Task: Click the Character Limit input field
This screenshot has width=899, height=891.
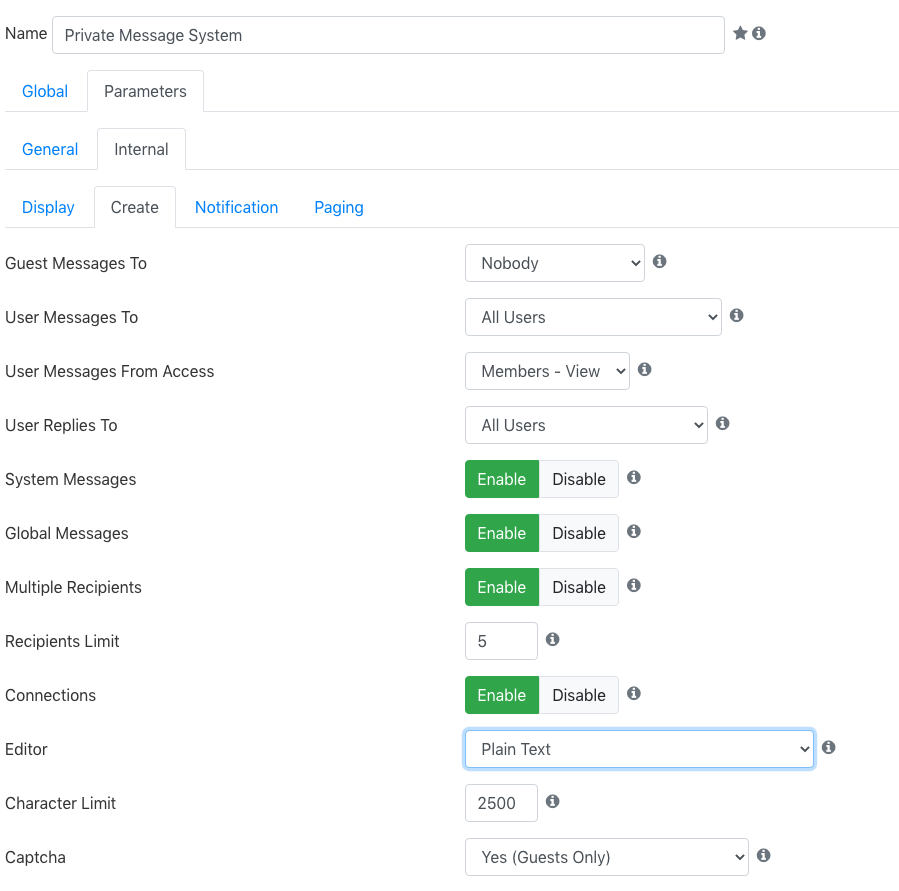Action: click(x=501, y=803)
